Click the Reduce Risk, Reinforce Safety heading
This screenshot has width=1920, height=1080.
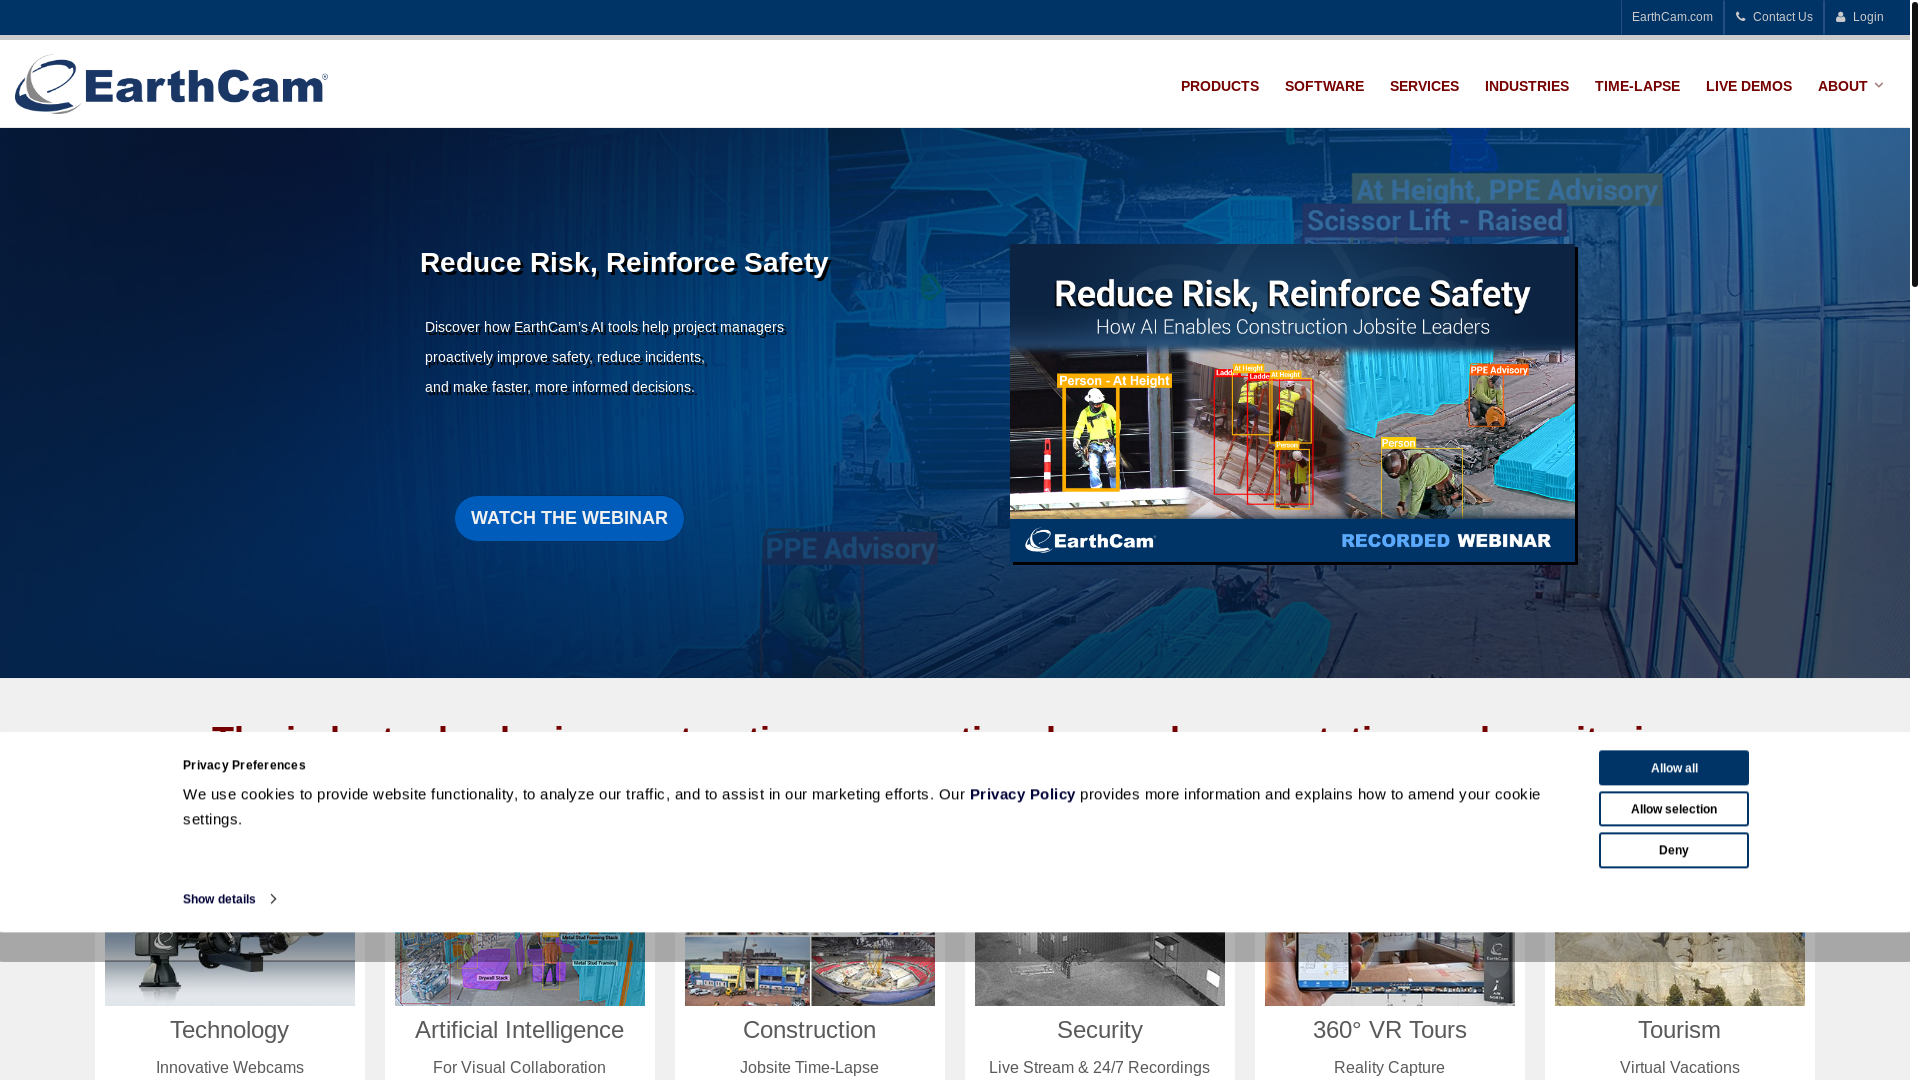[624, 262]
